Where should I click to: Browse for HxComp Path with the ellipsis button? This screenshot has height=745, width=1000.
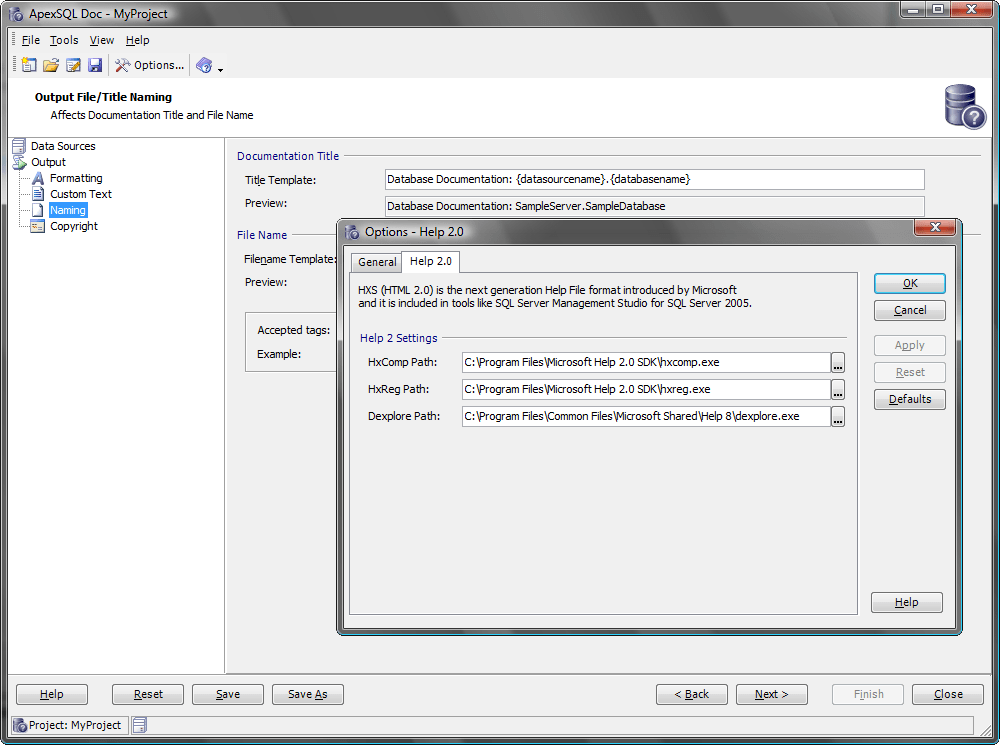pyautogui.click(x=837, y=362)
